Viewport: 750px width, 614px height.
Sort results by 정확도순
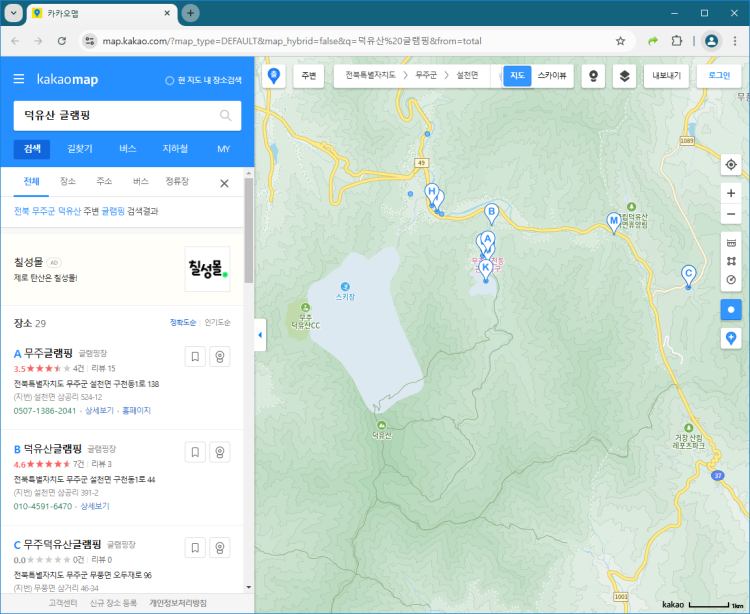(183, 322)
